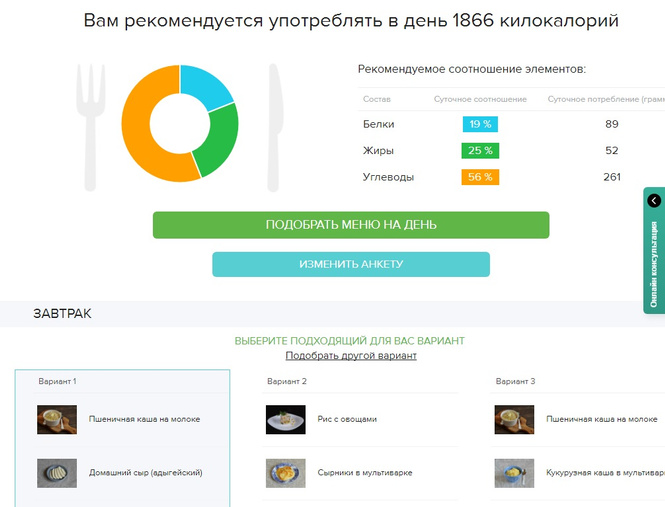Open the Онлайн консультация side tab
This screenshot has height=507, width=665.
654,264
